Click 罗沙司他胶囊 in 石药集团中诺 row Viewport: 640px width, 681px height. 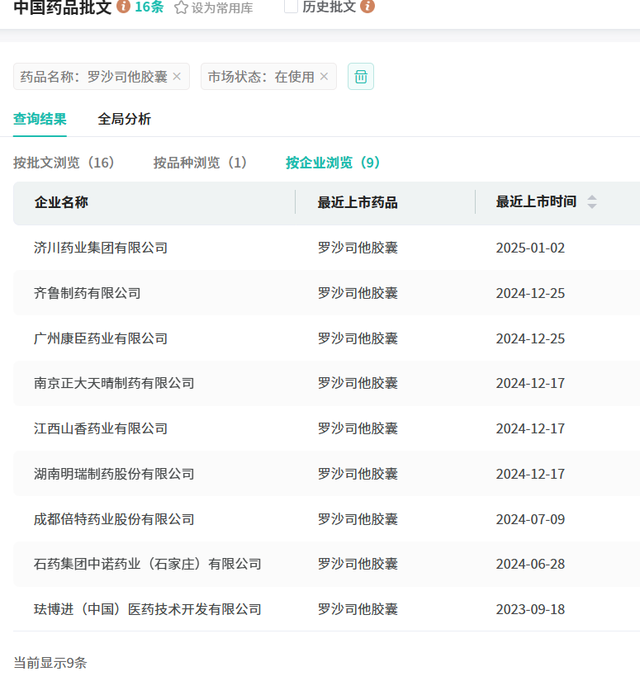click(x=357, y=564)
